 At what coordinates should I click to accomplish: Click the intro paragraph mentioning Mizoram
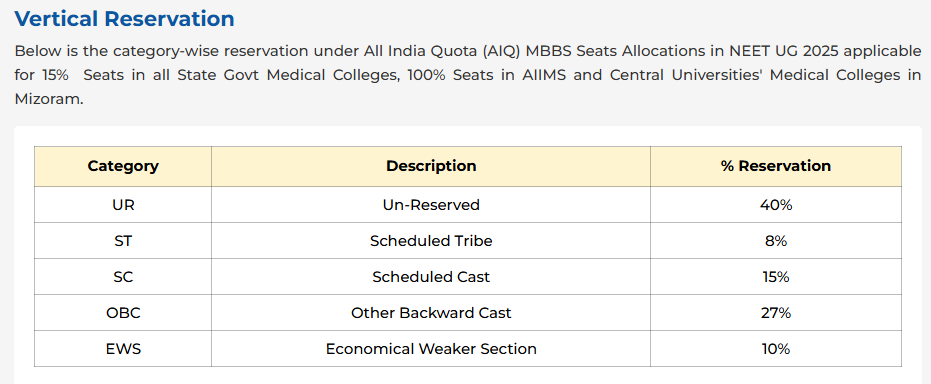(x=468, y=75)
